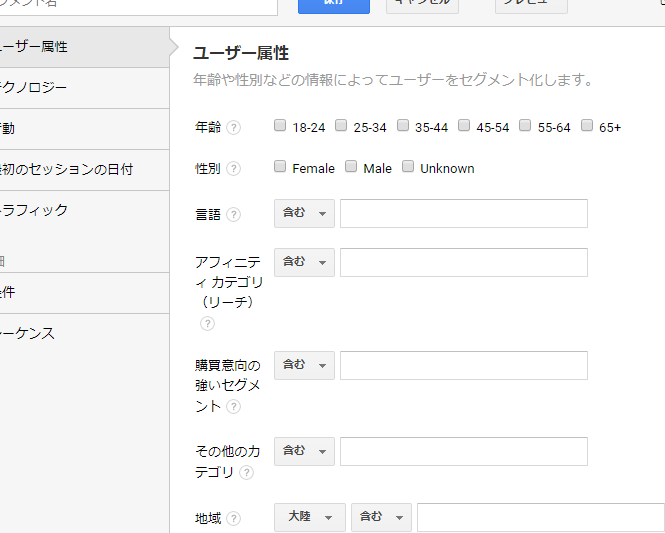Open the 含む dropdown for その他のカテゴリ

(x=304, y=451)
